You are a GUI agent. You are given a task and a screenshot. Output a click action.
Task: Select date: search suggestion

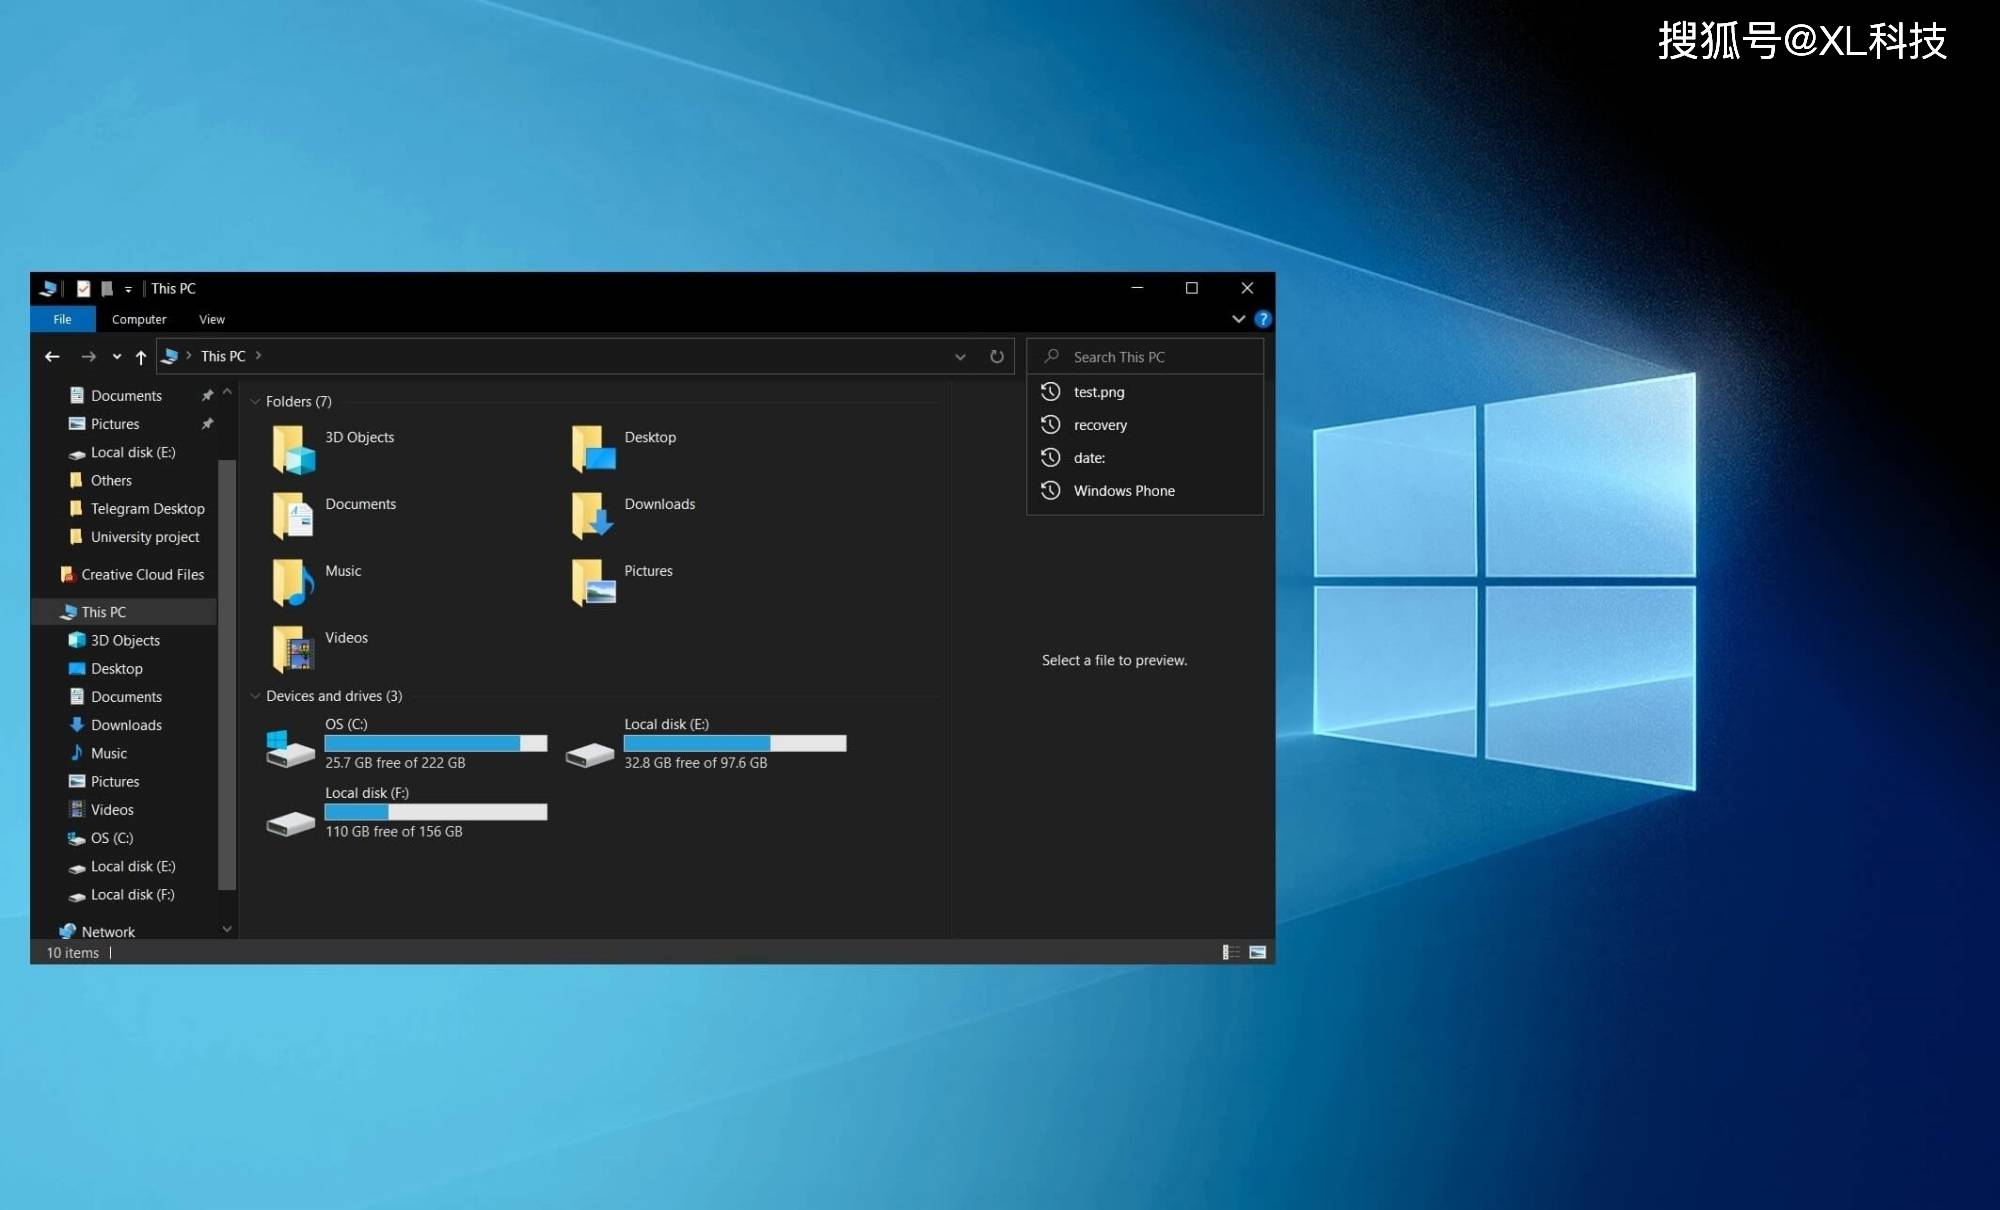click(x=1145, y=458)
